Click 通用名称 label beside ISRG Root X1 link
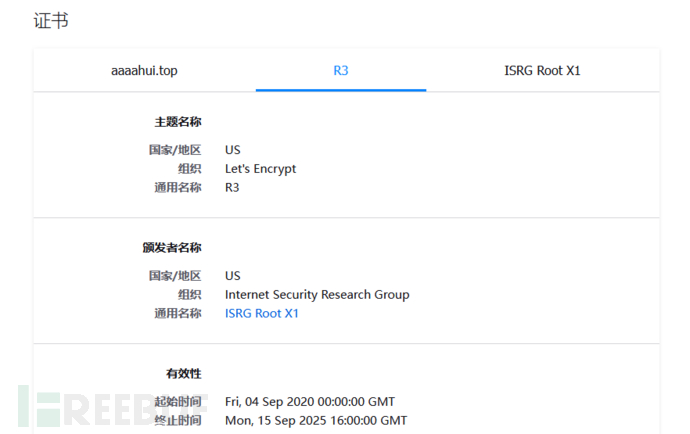 [178, 313]
